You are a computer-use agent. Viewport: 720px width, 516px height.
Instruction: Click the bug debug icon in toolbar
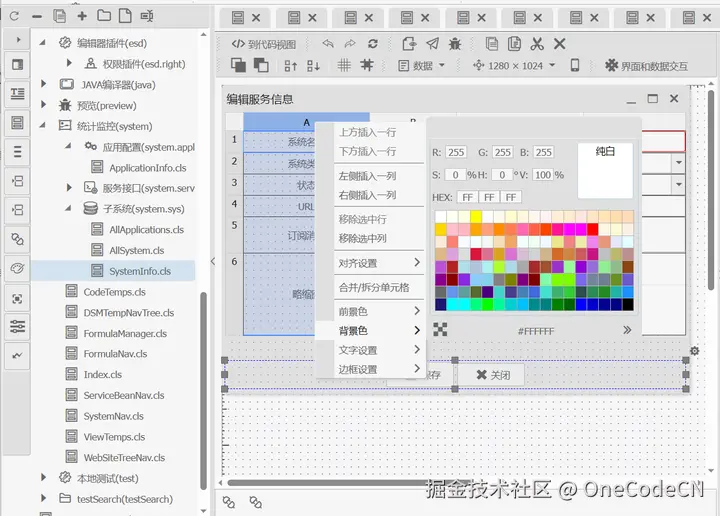455,43
